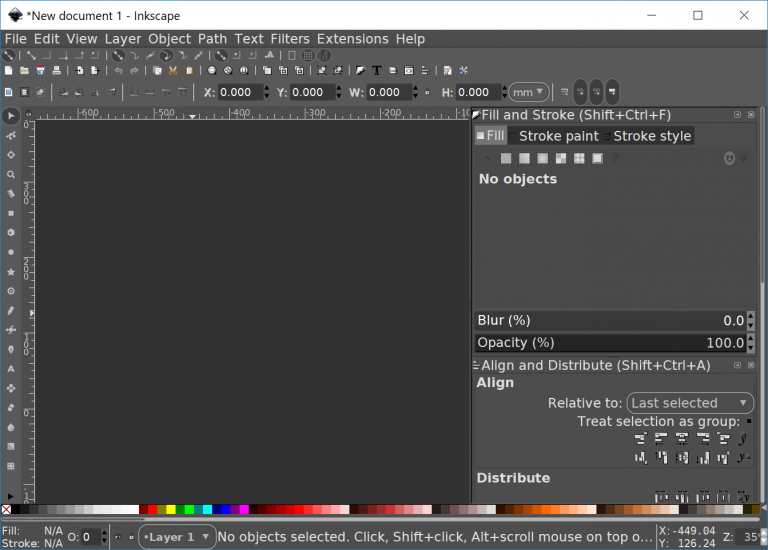This screenshot has height=550, width=768.
Task: Toggle Treat selection as group checkbox
Action: click(x=749, y=422)
